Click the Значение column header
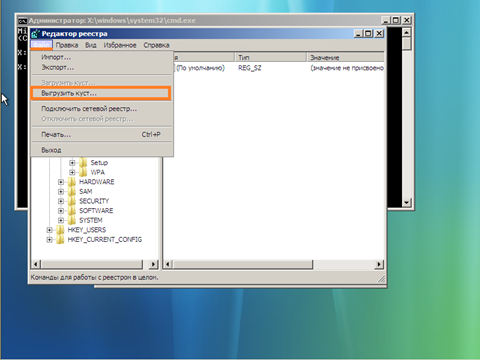Screen dimensions: 480x360 coord(345,57)
